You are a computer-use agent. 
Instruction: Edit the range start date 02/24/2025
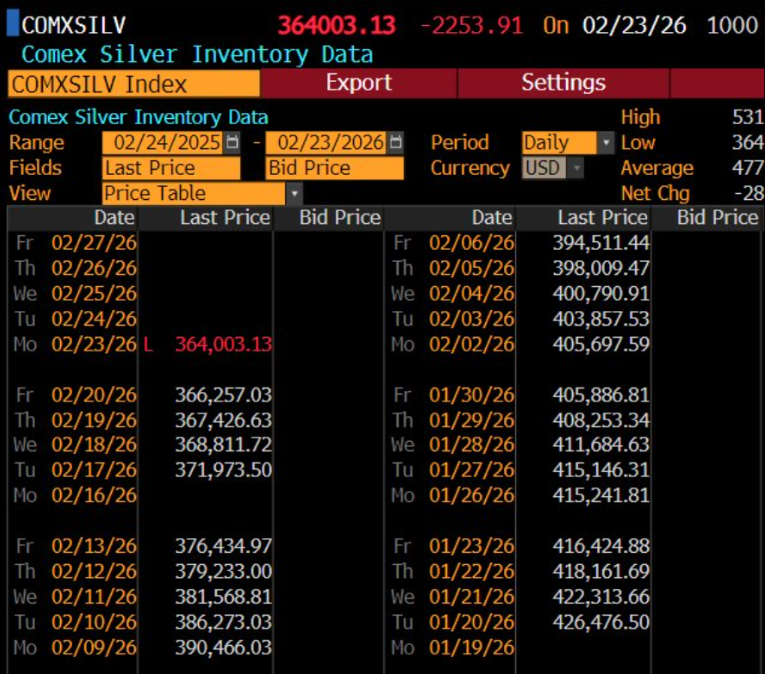164,143
